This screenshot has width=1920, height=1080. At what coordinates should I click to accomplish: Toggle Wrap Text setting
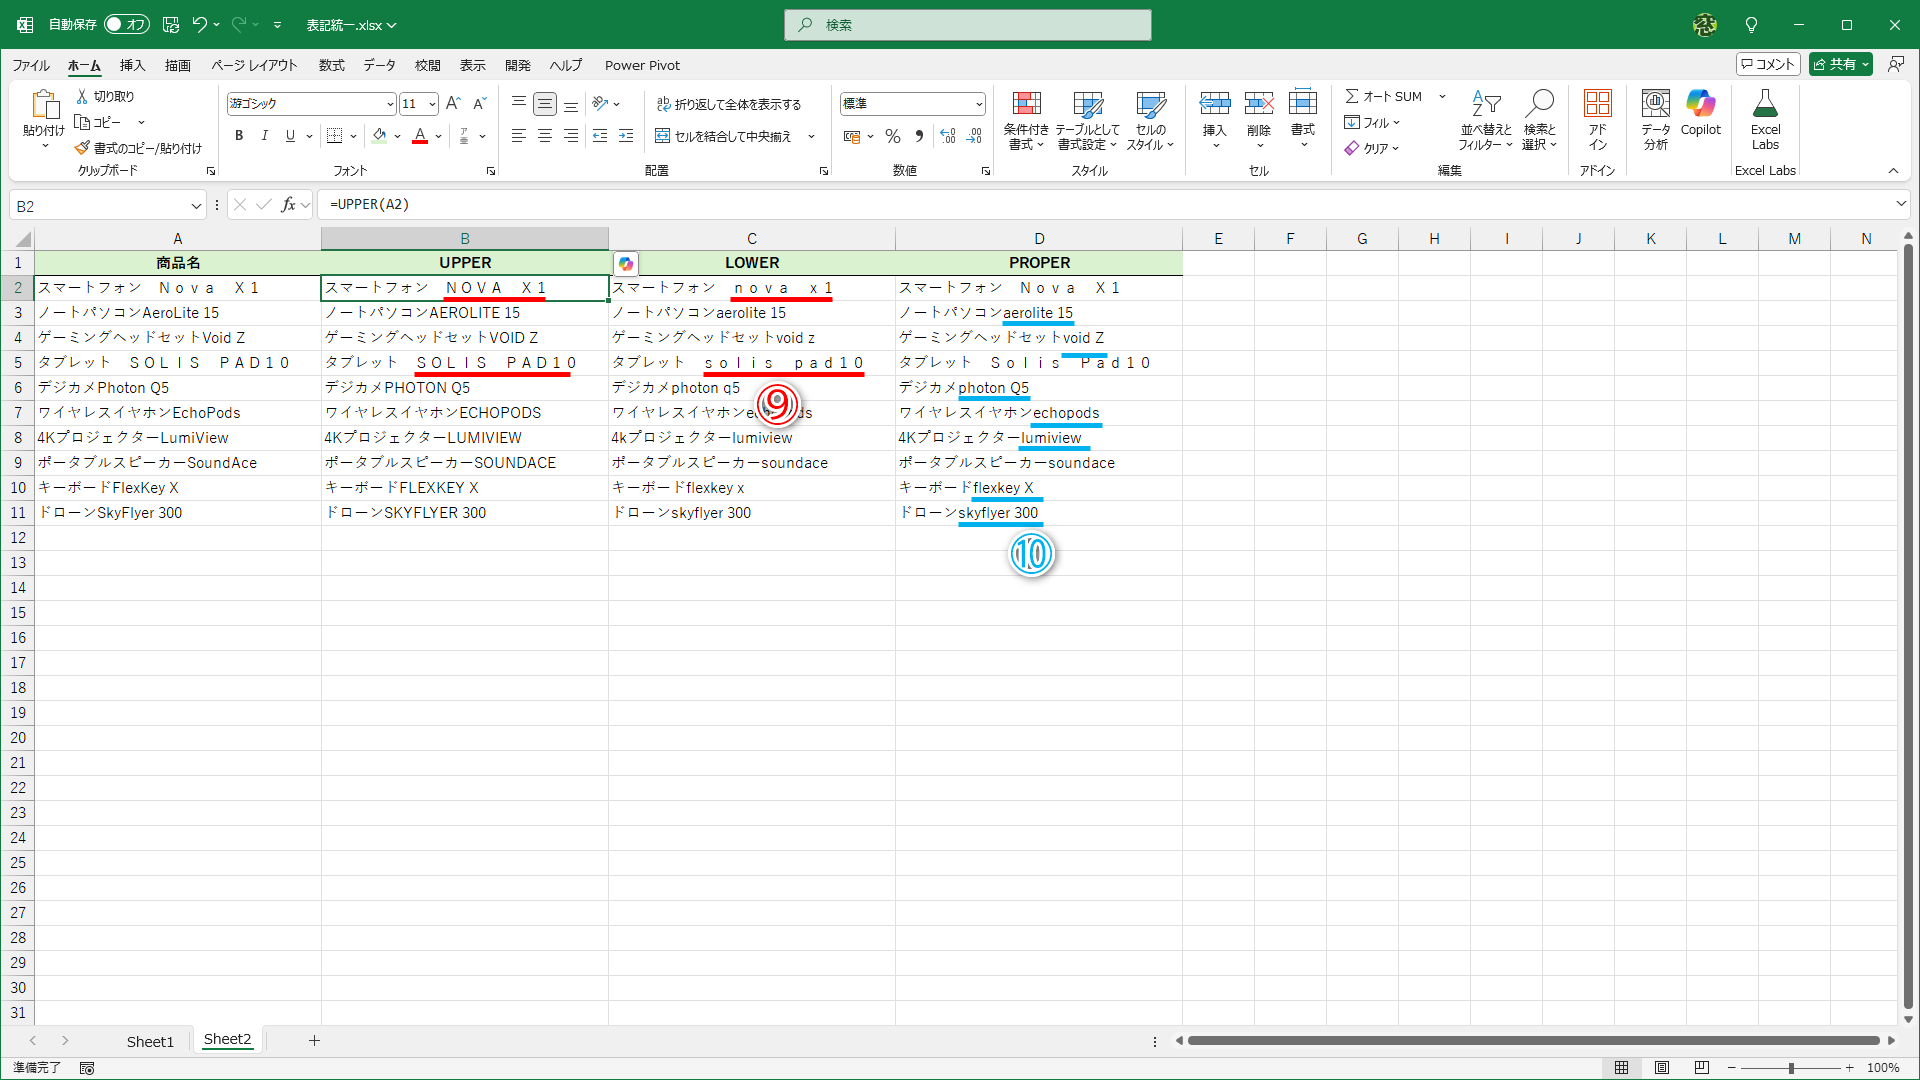pyautogui.click(x=729, y=104)
